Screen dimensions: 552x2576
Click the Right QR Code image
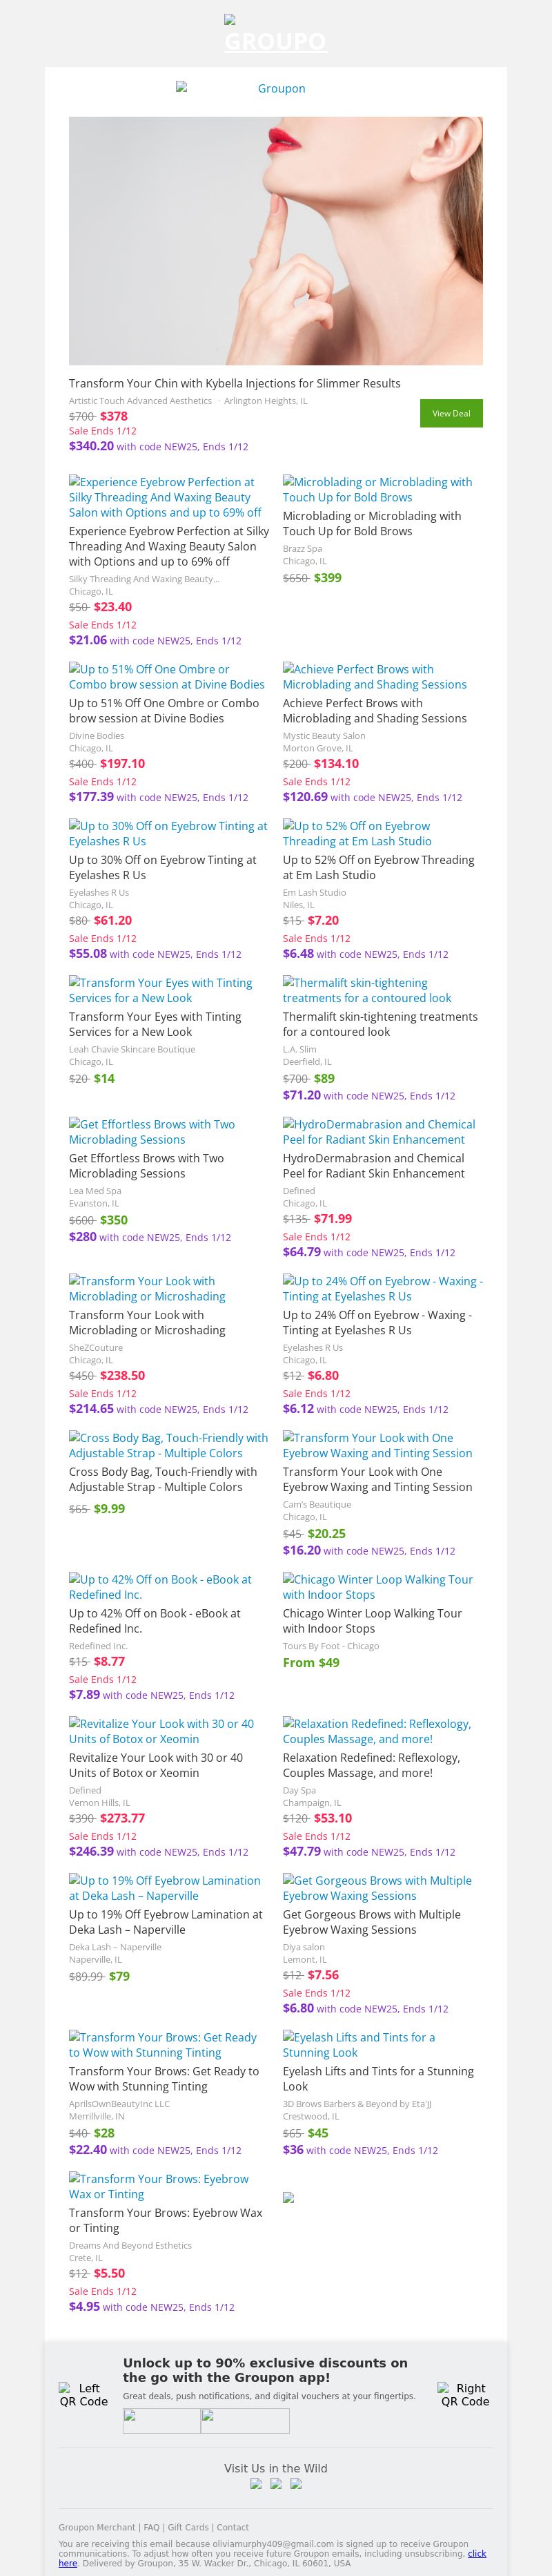tap(465, 2395)
